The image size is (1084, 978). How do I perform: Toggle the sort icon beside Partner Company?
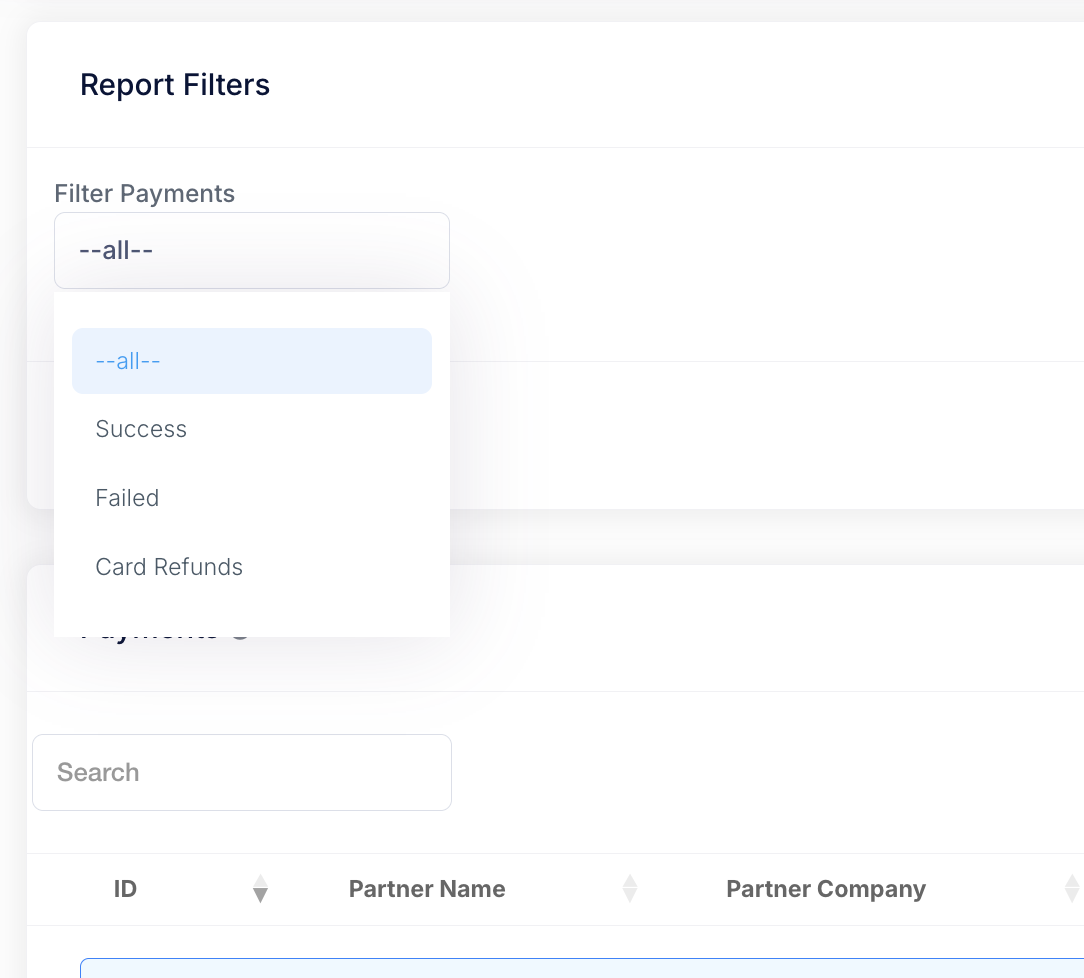pos(1071,888)
